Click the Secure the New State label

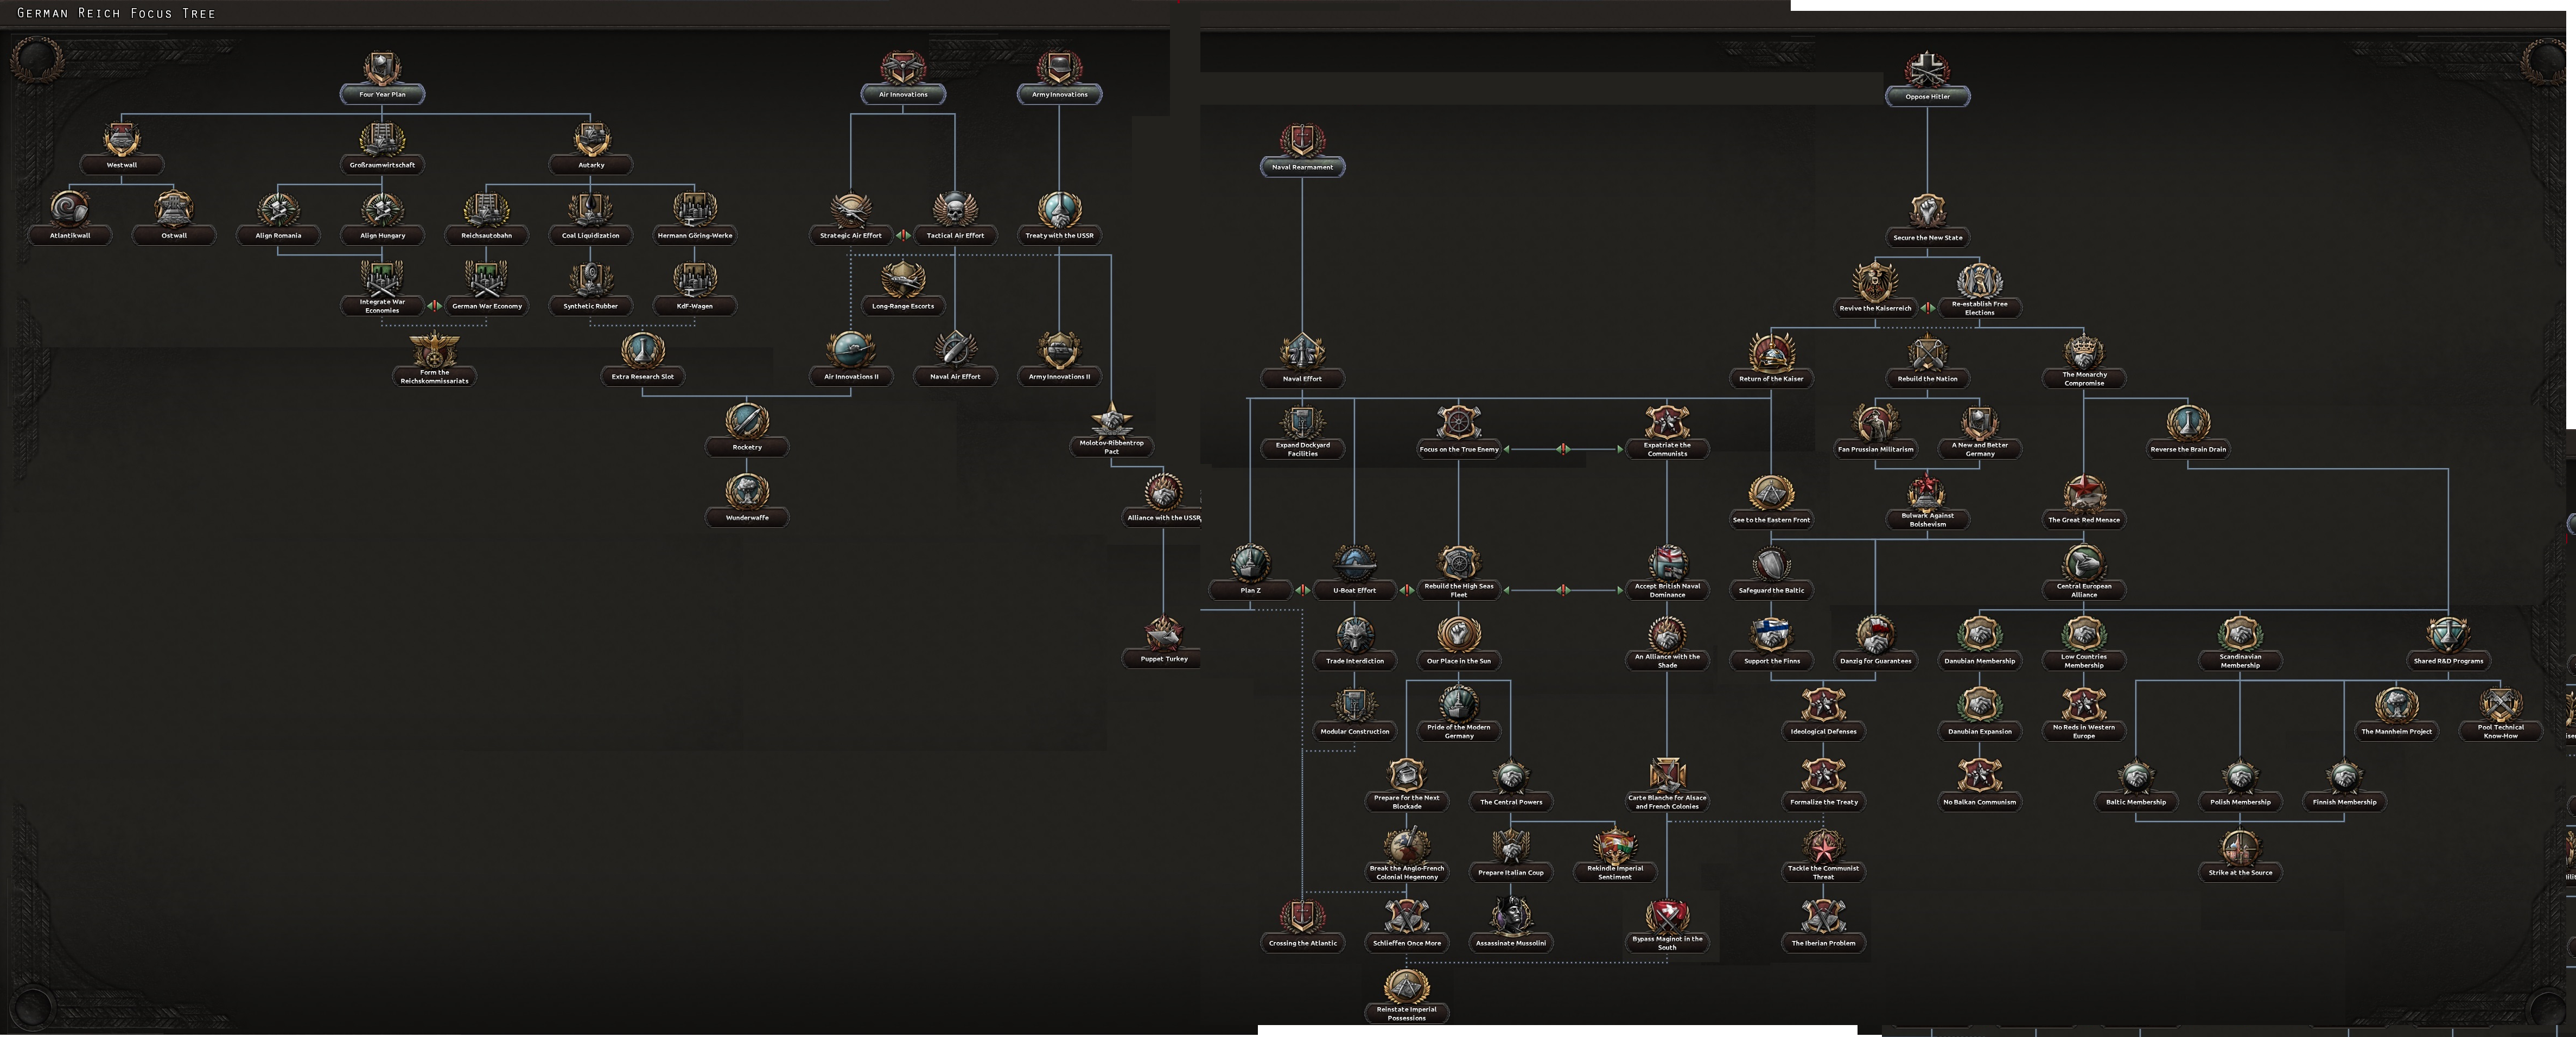(1927, 238)
